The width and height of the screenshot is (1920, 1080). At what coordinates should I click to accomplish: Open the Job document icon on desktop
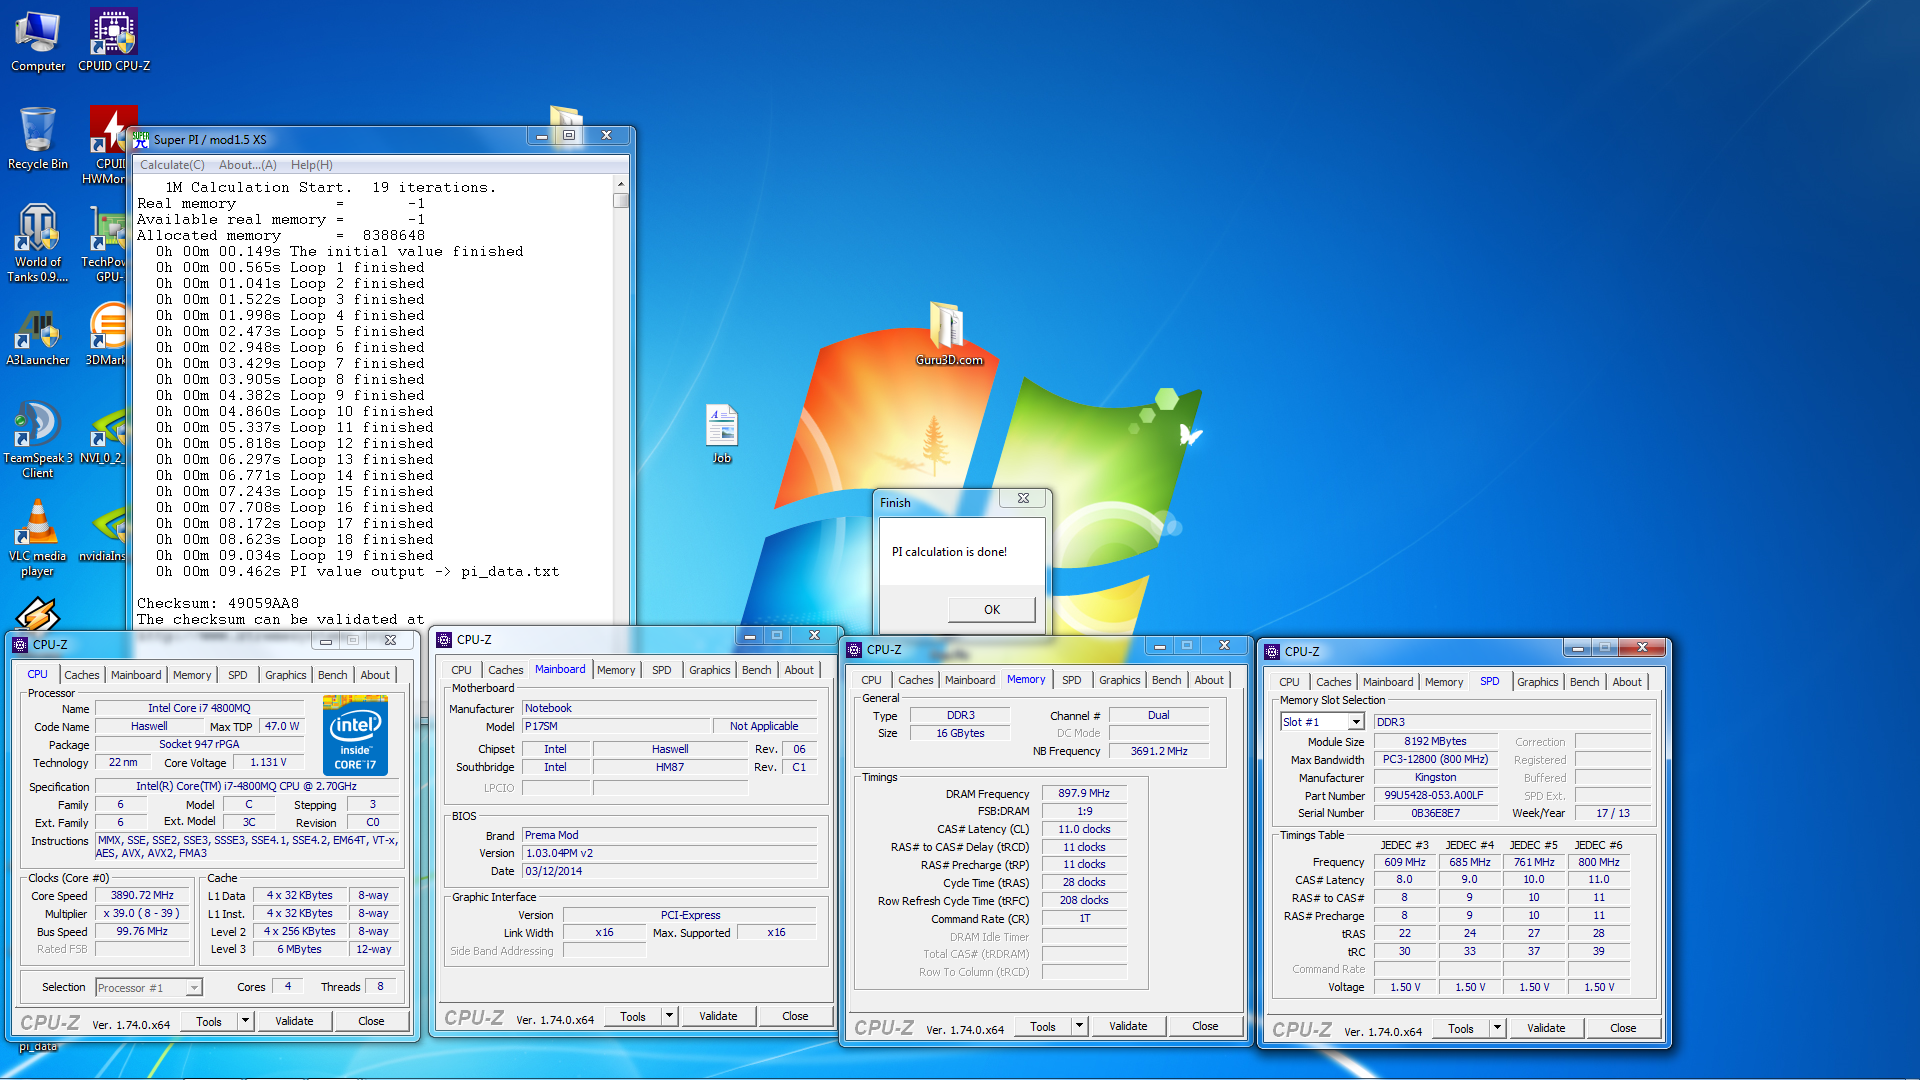tap(721, 433)
